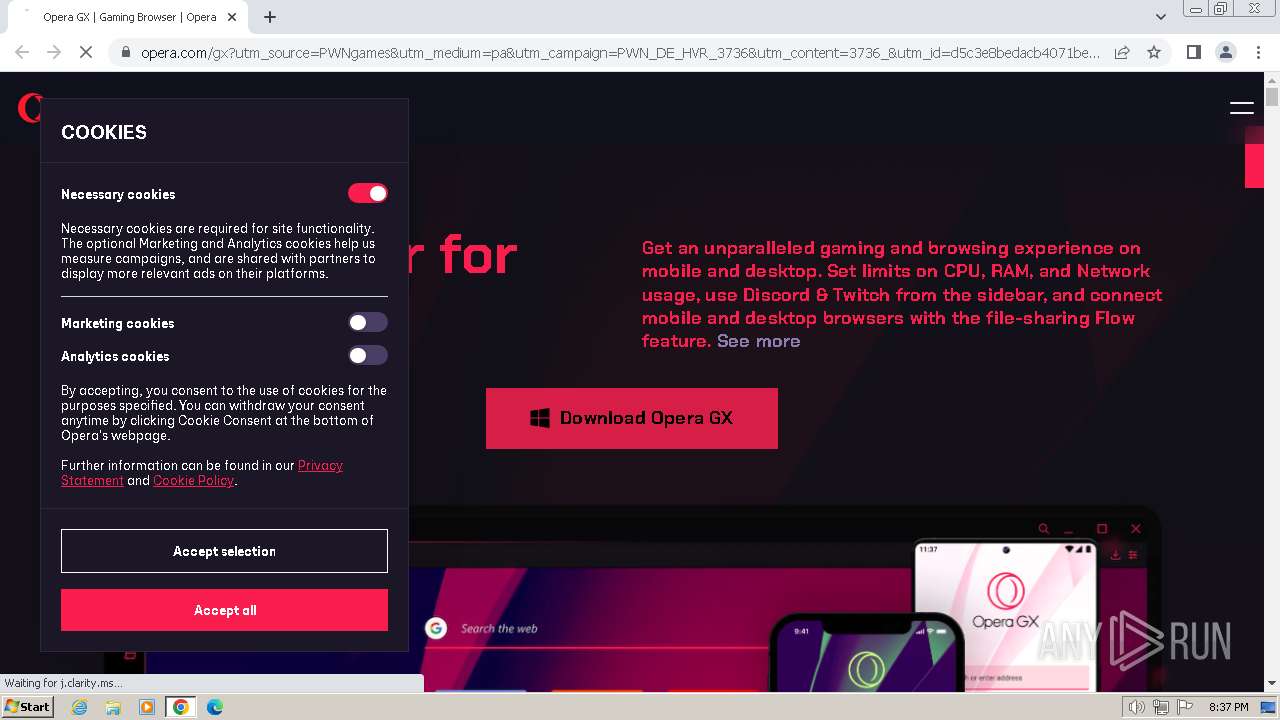View site information lock icon
Screen dimensions: 1280x720
(125, 52)
